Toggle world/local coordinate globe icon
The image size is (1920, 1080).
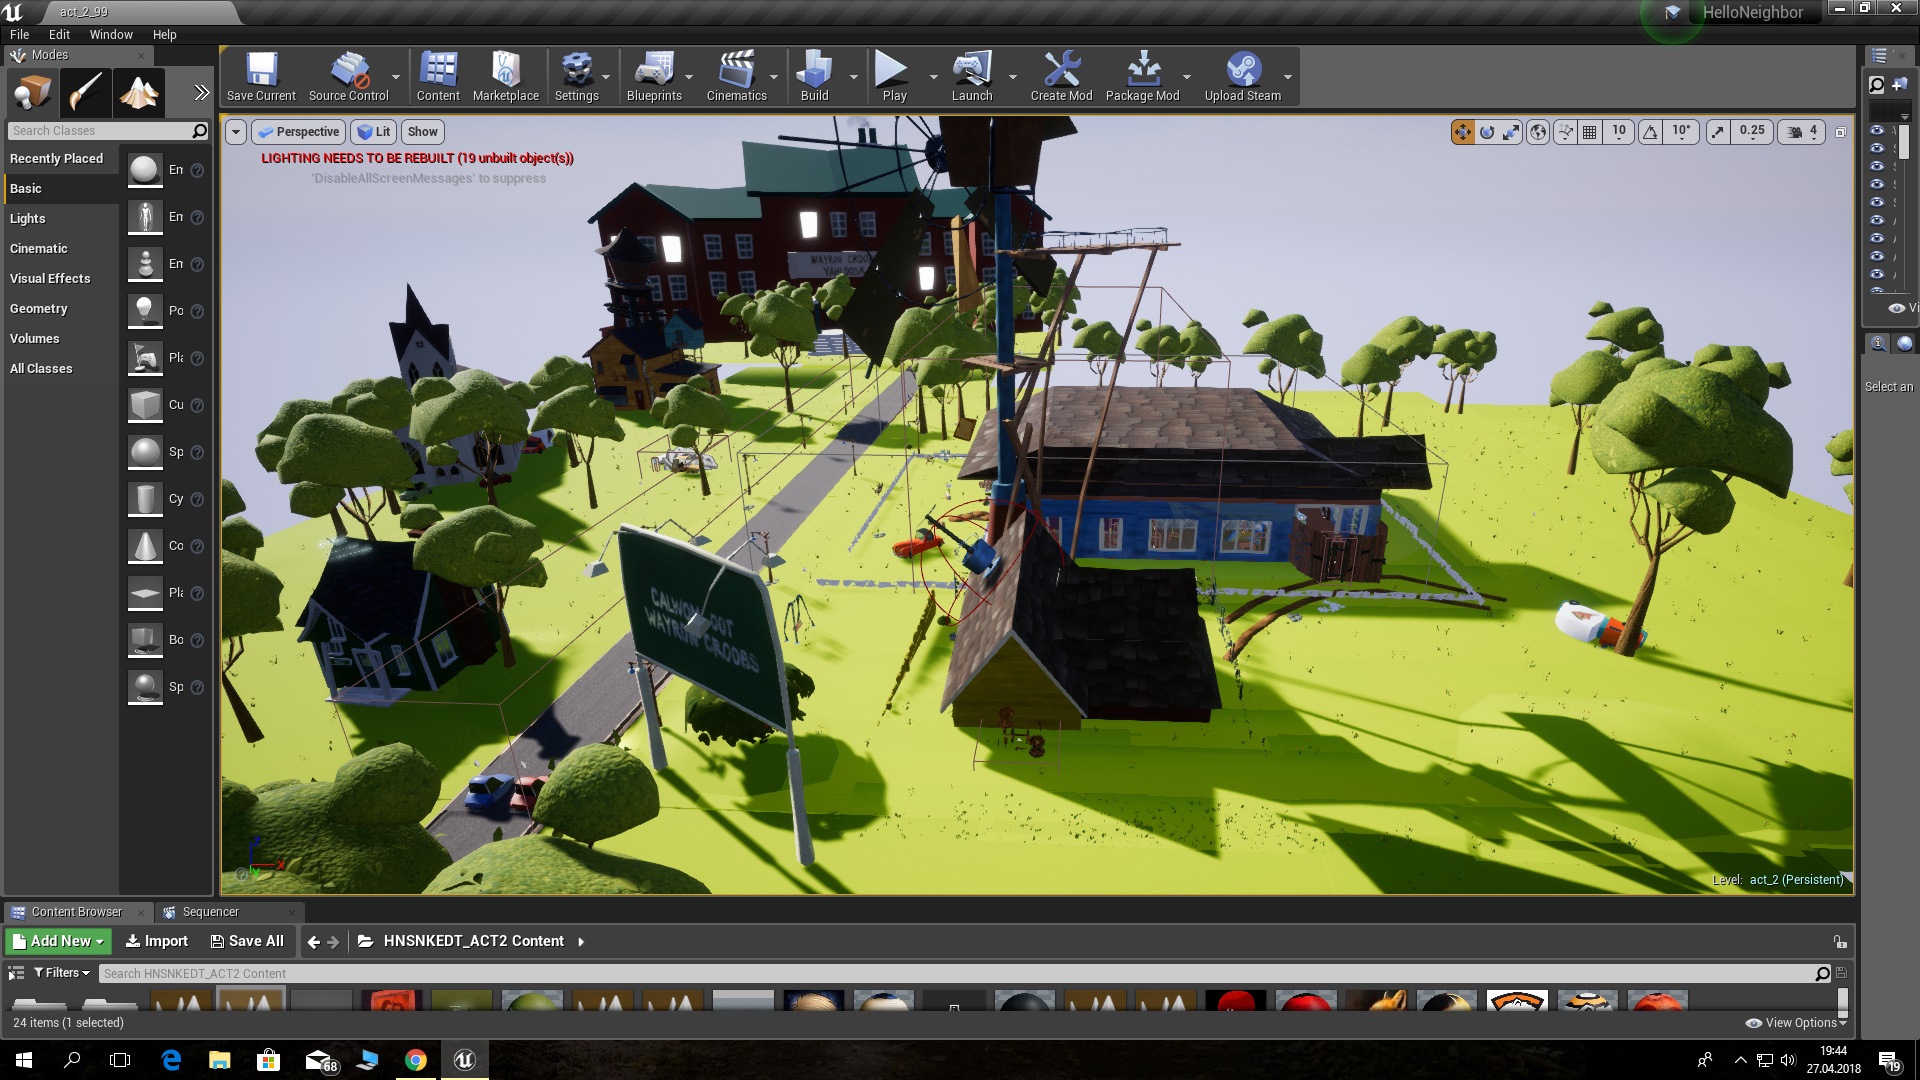click(x=1539, y=132)
